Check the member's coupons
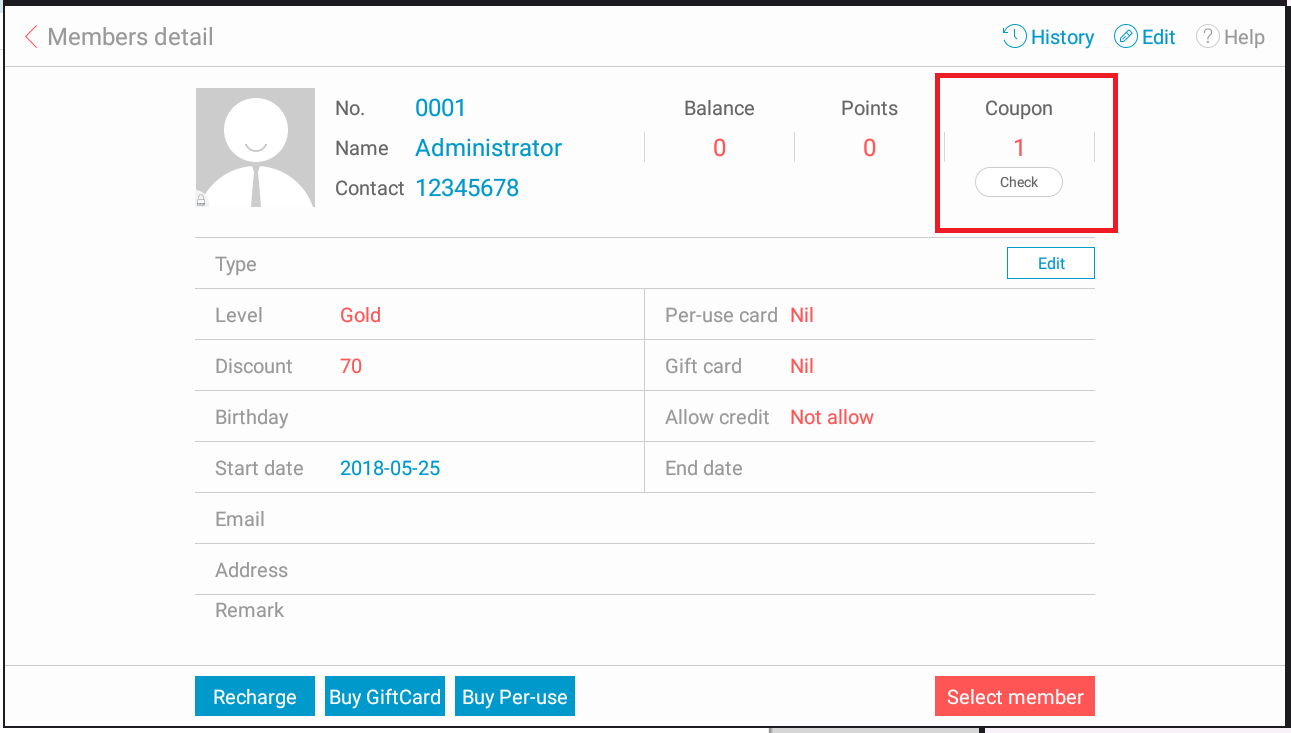Viewport: 1291px width, 733px height. pyautogui.click(x=1019, y=182)
